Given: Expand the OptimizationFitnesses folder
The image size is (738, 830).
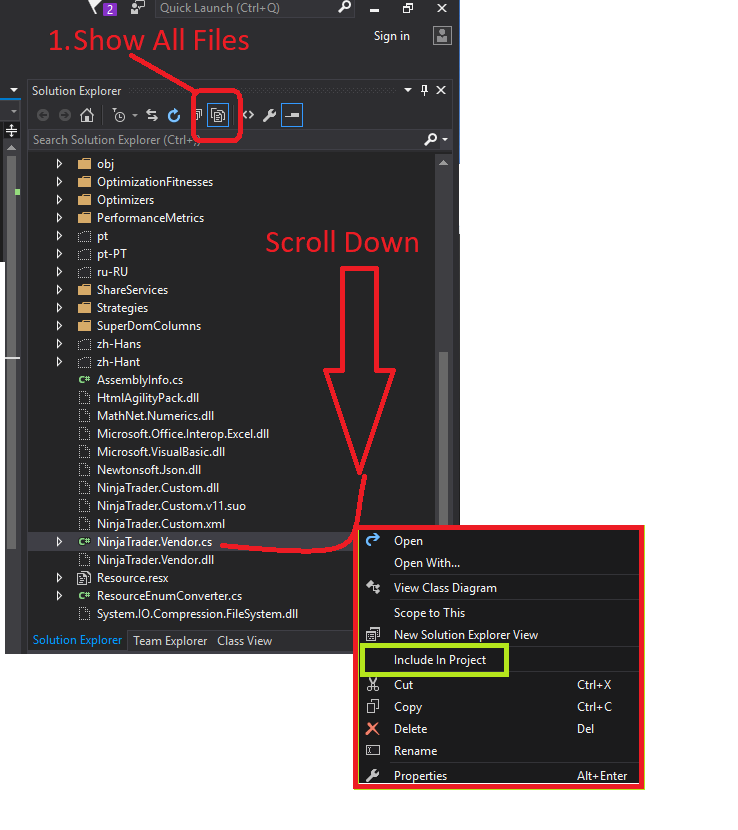Looking at the screenshot, I should tap(59, 182).
